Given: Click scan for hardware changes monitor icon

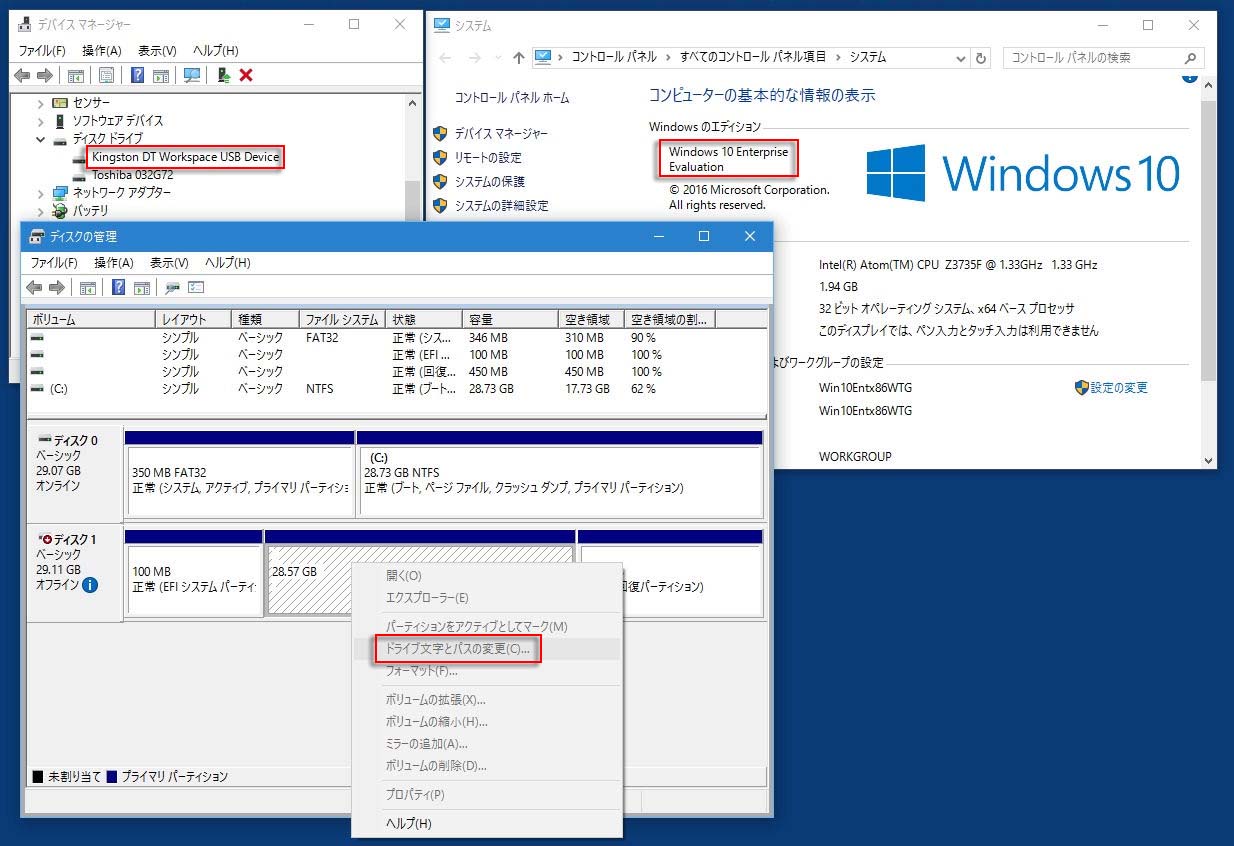Looking at the screenshot, I should (192, 75).
